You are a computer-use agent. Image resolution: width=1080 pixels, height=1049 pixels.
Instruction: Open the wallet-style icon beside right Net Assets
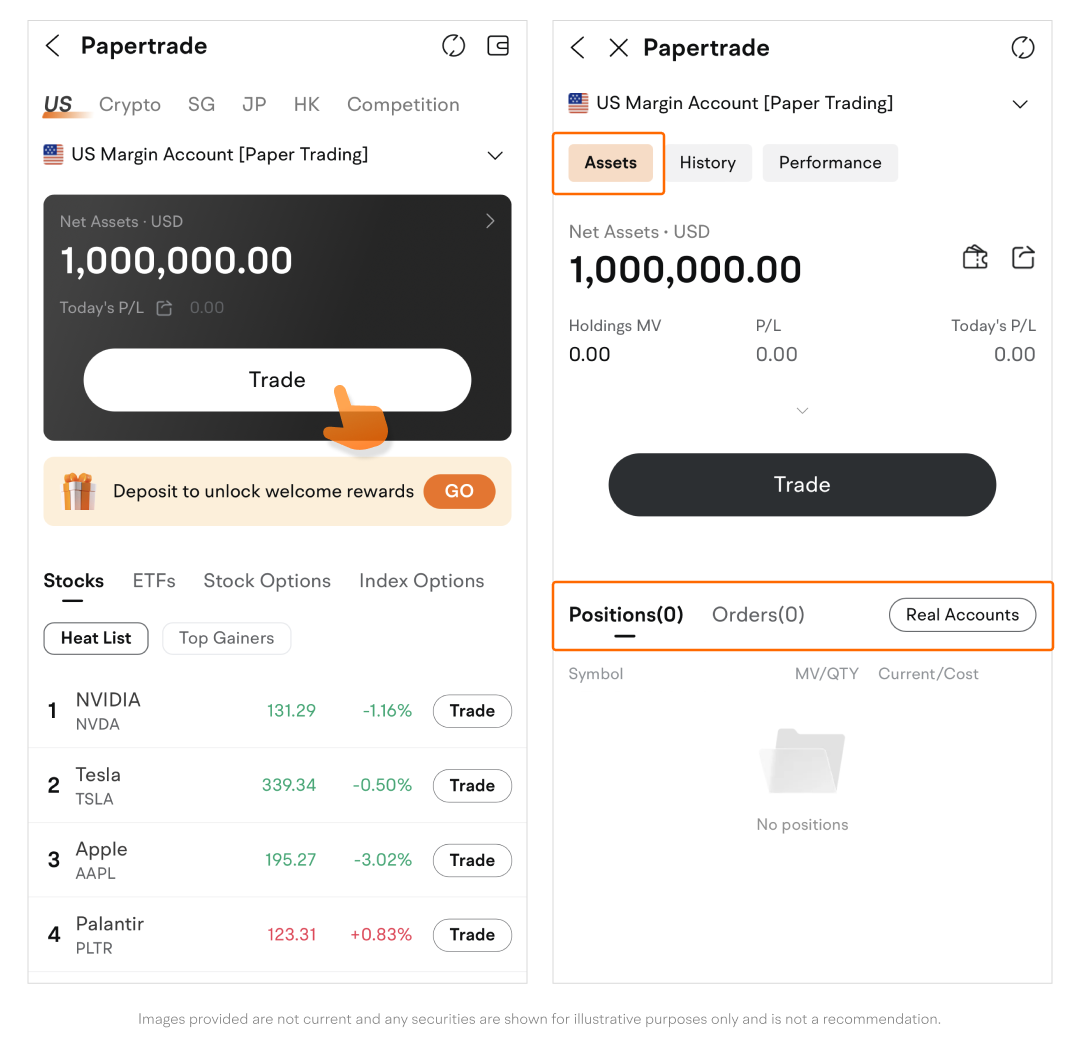(x=975, y=258)
